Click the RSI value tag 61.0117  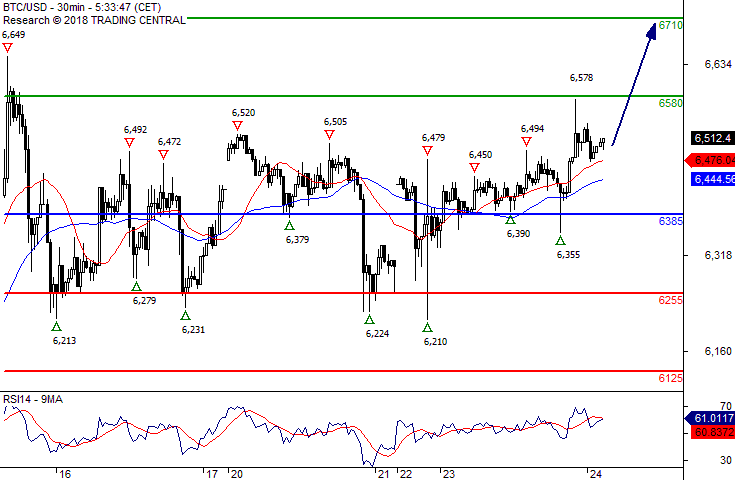pos(710,418)
